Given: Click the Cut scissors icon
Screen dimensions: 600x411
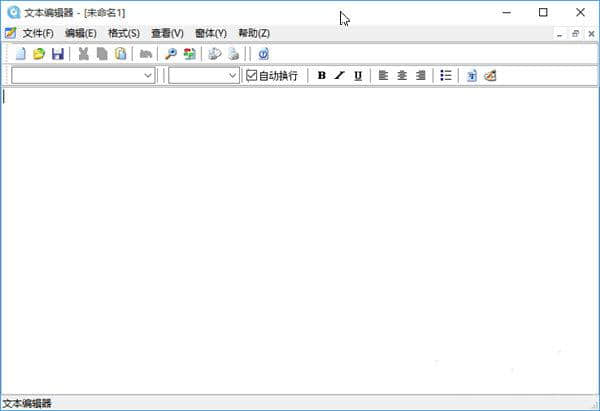Looking at the screenshot, I should pos(84,54).
